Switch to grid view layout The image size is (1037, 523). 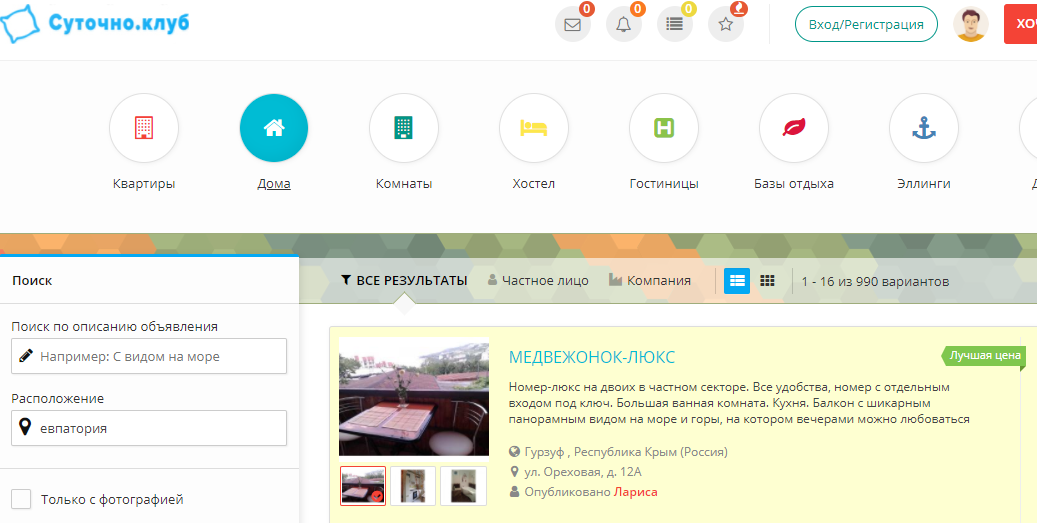click(x=767, y=281)
